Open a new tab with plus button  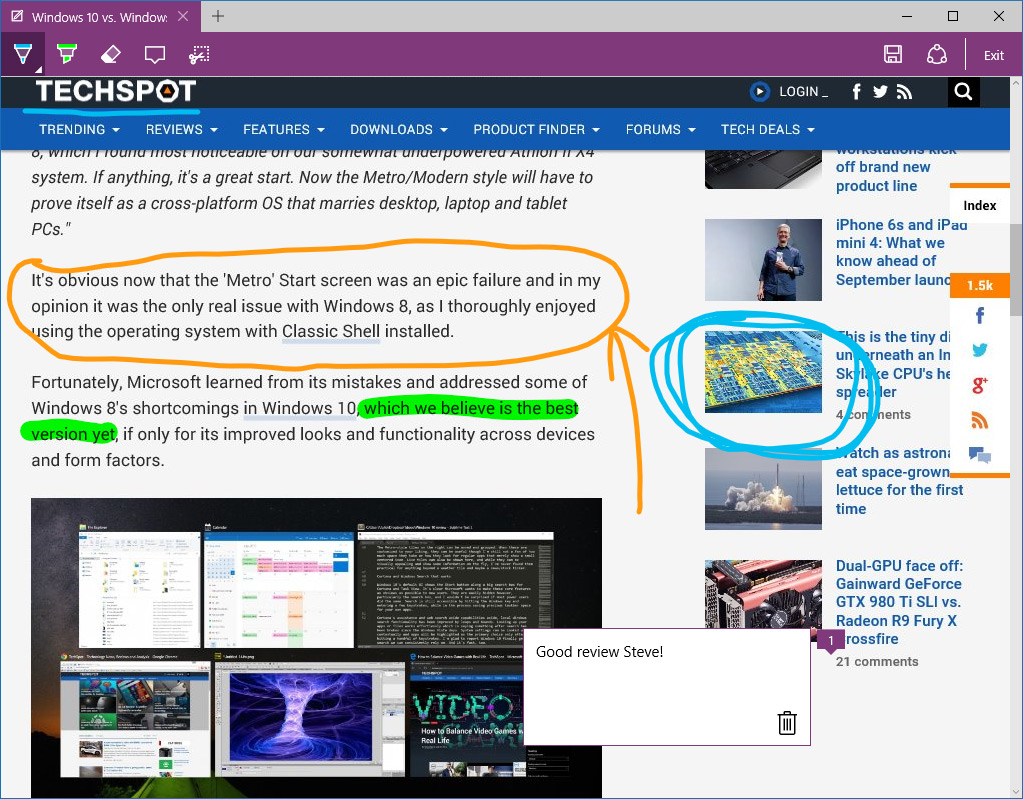[218, 16]
